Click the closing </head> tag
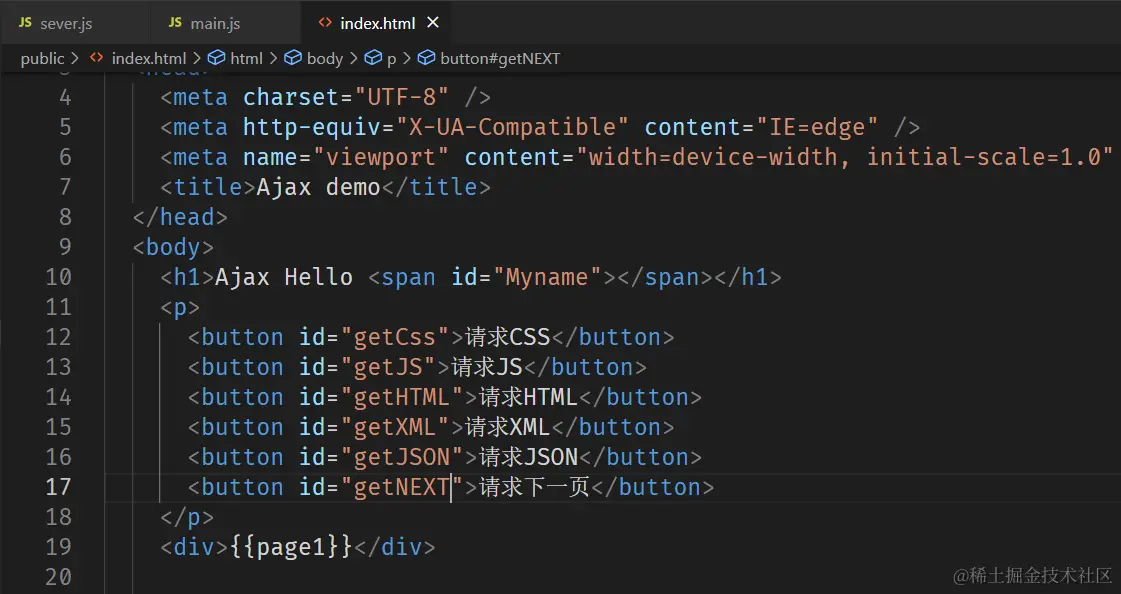 180,217
